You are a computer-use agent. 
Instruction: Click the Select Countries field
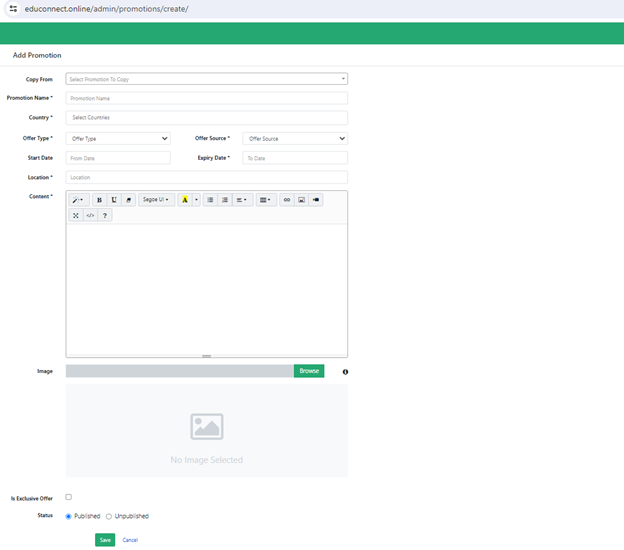click(207, 118)
